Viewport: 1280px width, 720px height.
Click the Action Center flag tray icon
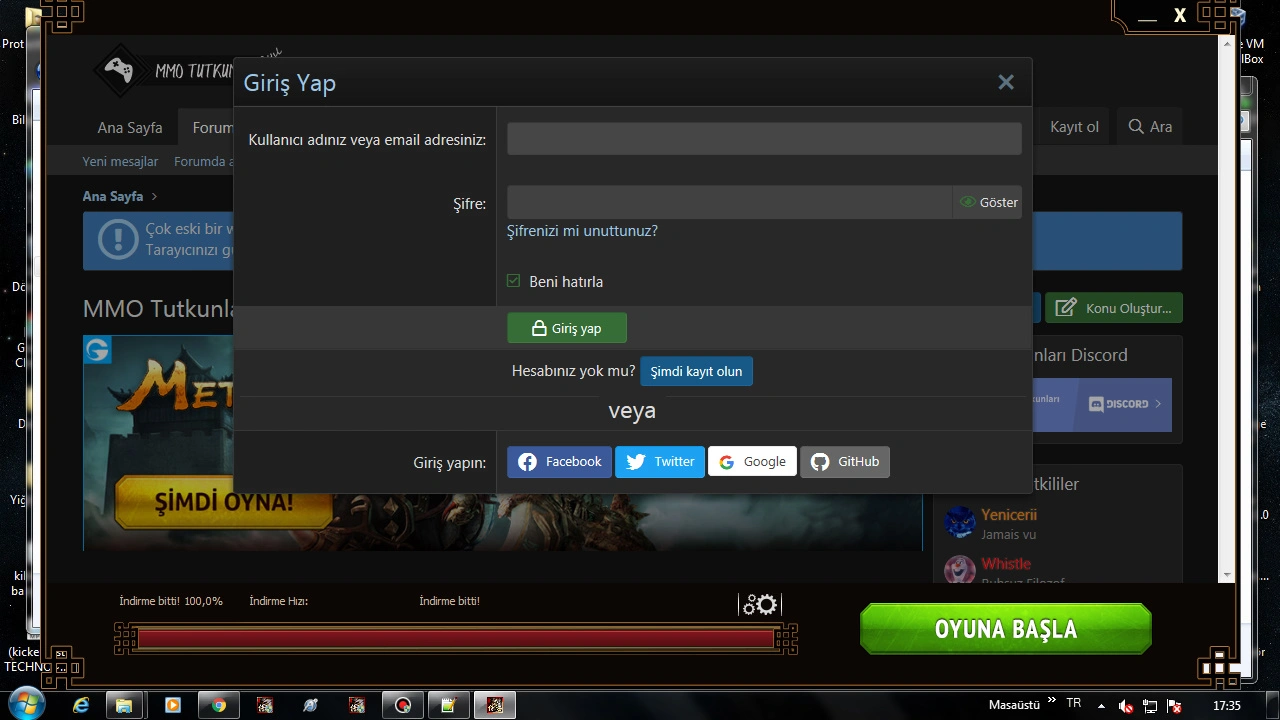(x=1174, y=706)
